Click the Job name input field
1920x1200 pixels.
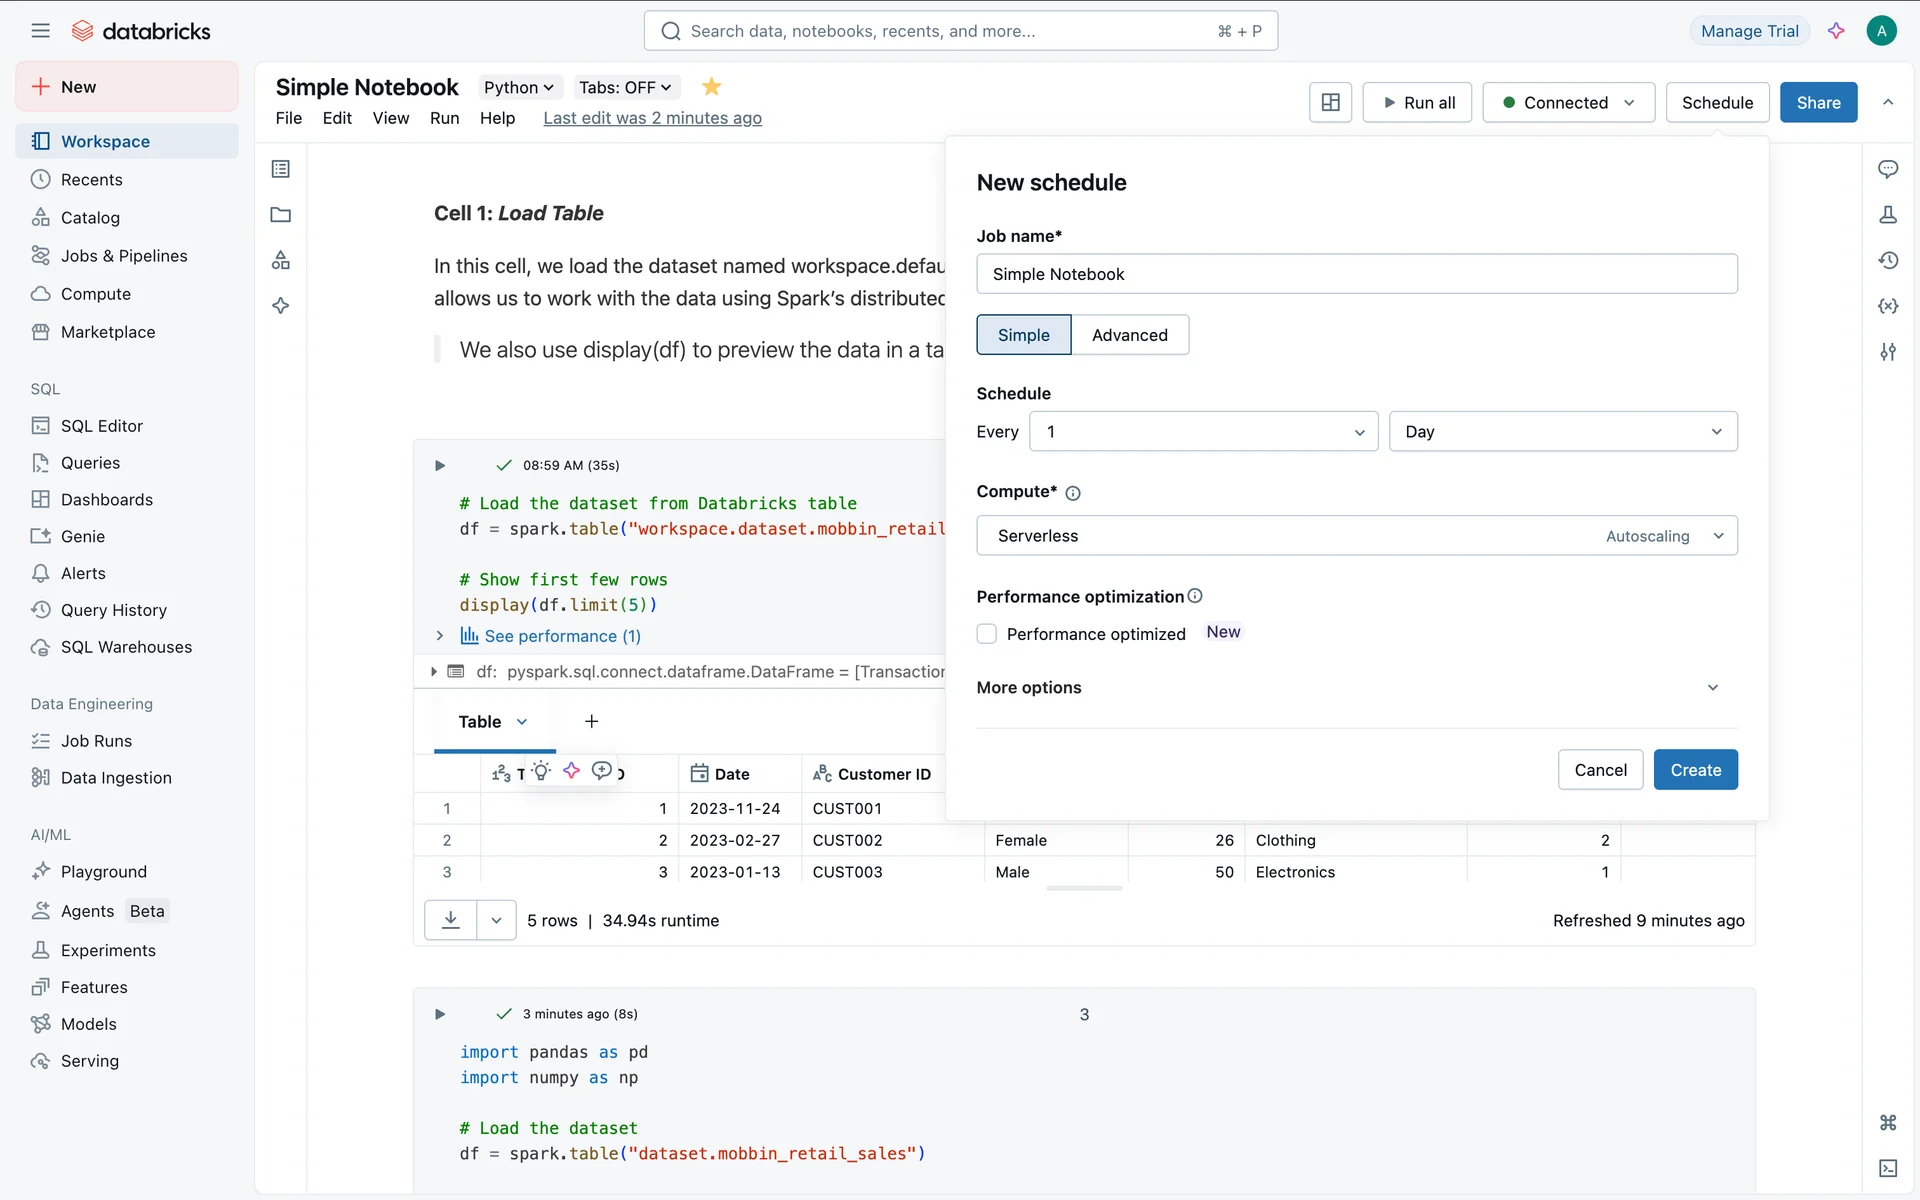[1356, 274]
